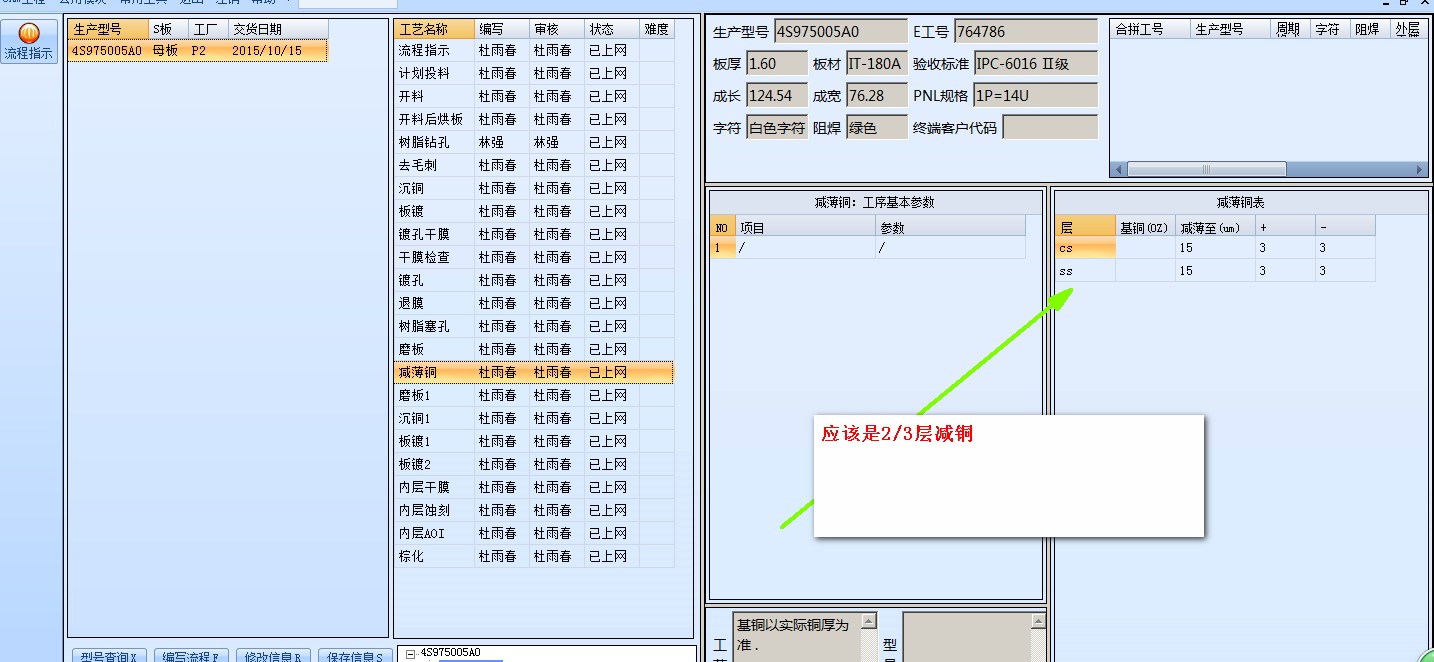Click the 基铜(OZ) column header
Image resolution: width=1434 pixels, height=662 pixels.
tap(1145, 227)
